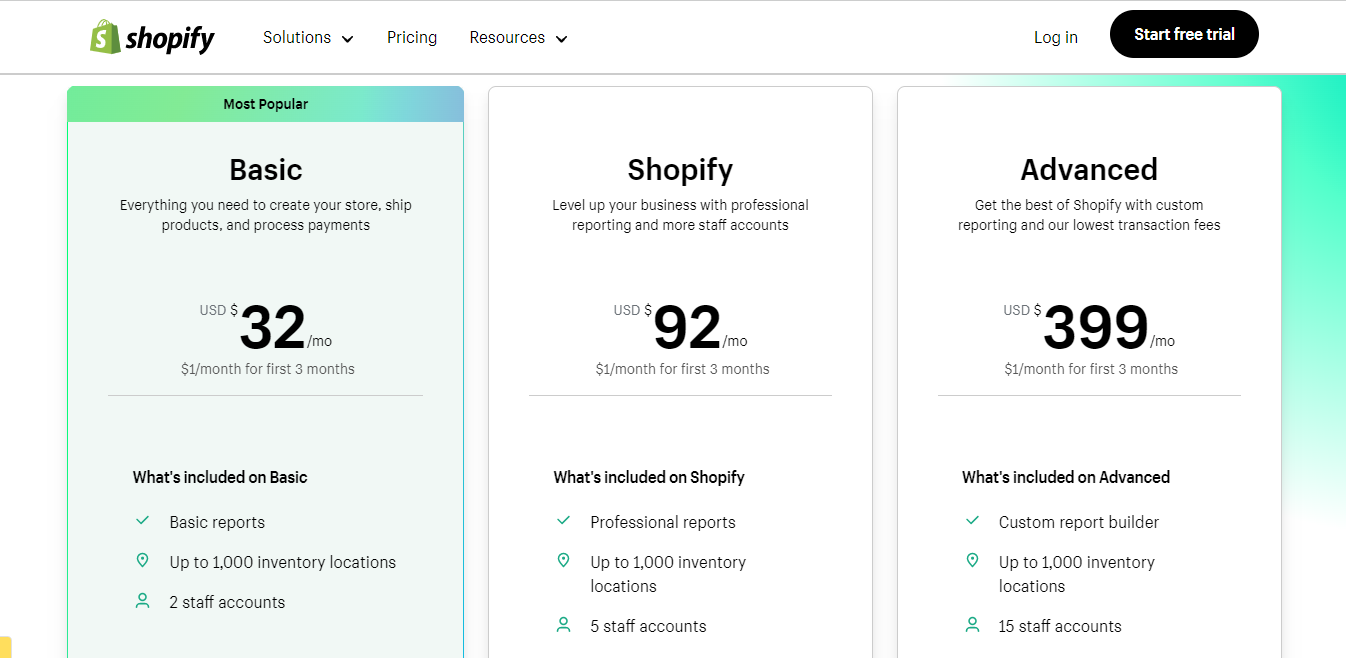
Task: Click 'What's included on Advanced' heading
Action: click(x=1066, y=477)
